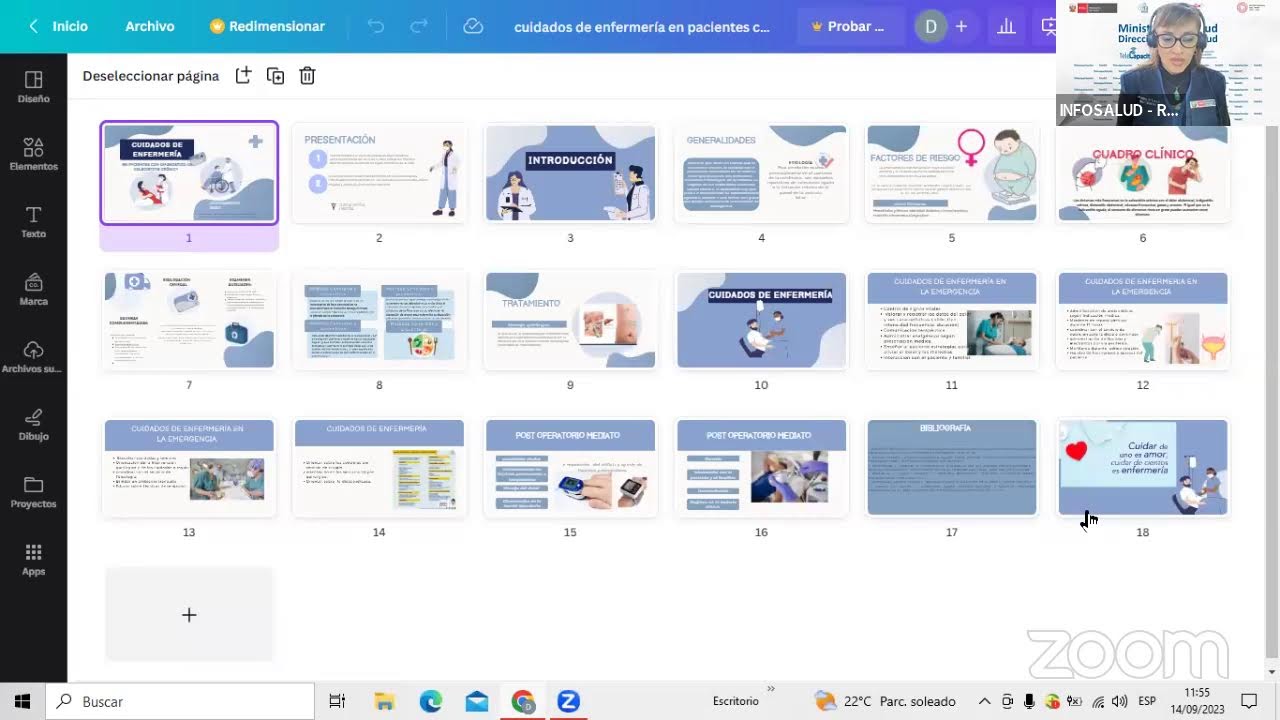Select page 8 thumbnail
1280x720 pixels.
pyautogui.click(x=379, y=320)
